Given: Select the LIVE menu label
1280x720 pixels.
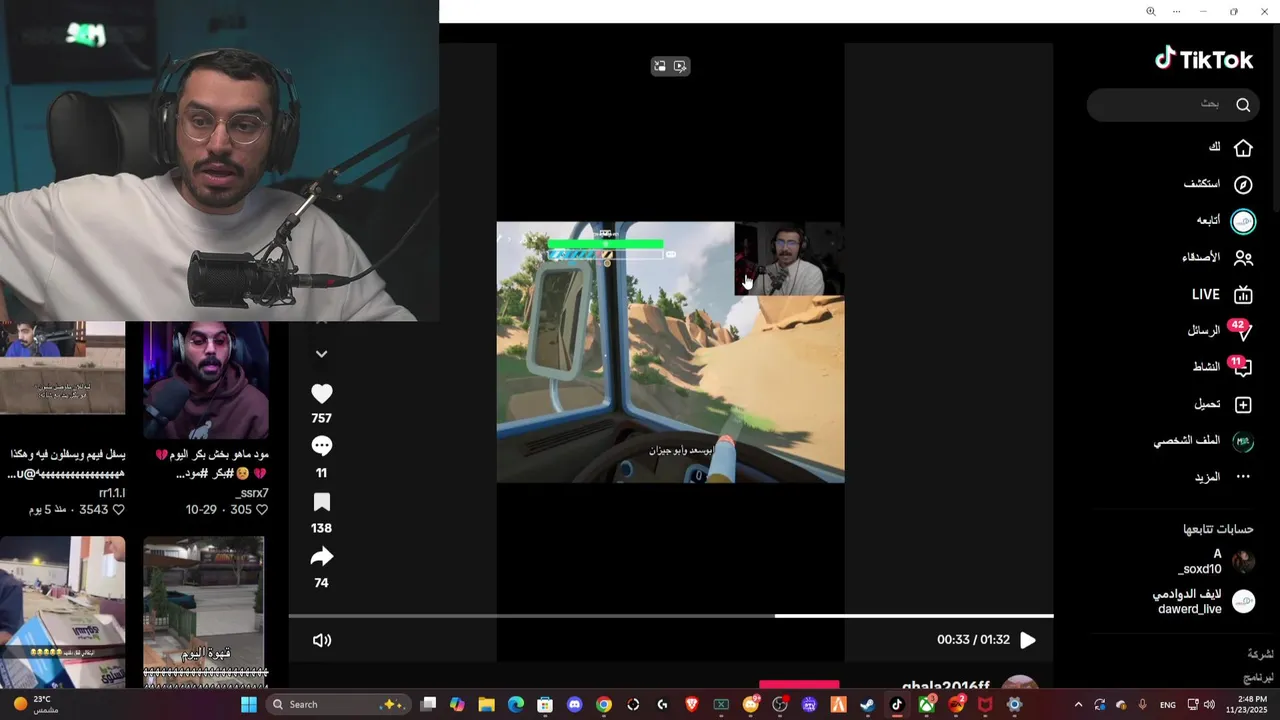Looking at the screenshot, I should pyautogui.click(x=1206, y=295).
